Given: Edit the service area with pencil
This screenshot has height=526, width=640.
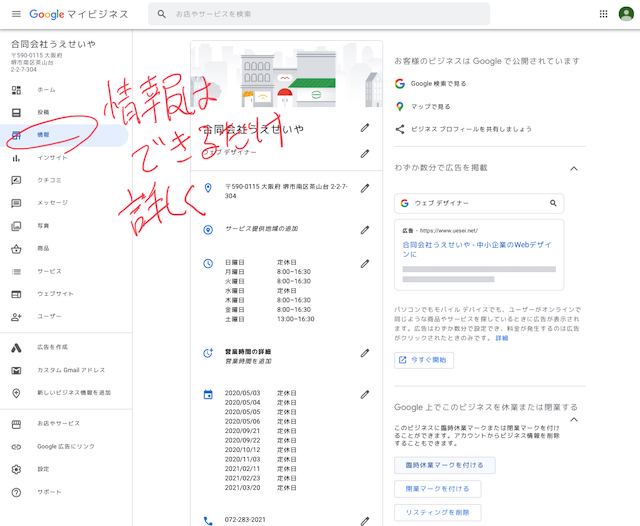Looking at the screenshot, I should [x=365, y=230].
